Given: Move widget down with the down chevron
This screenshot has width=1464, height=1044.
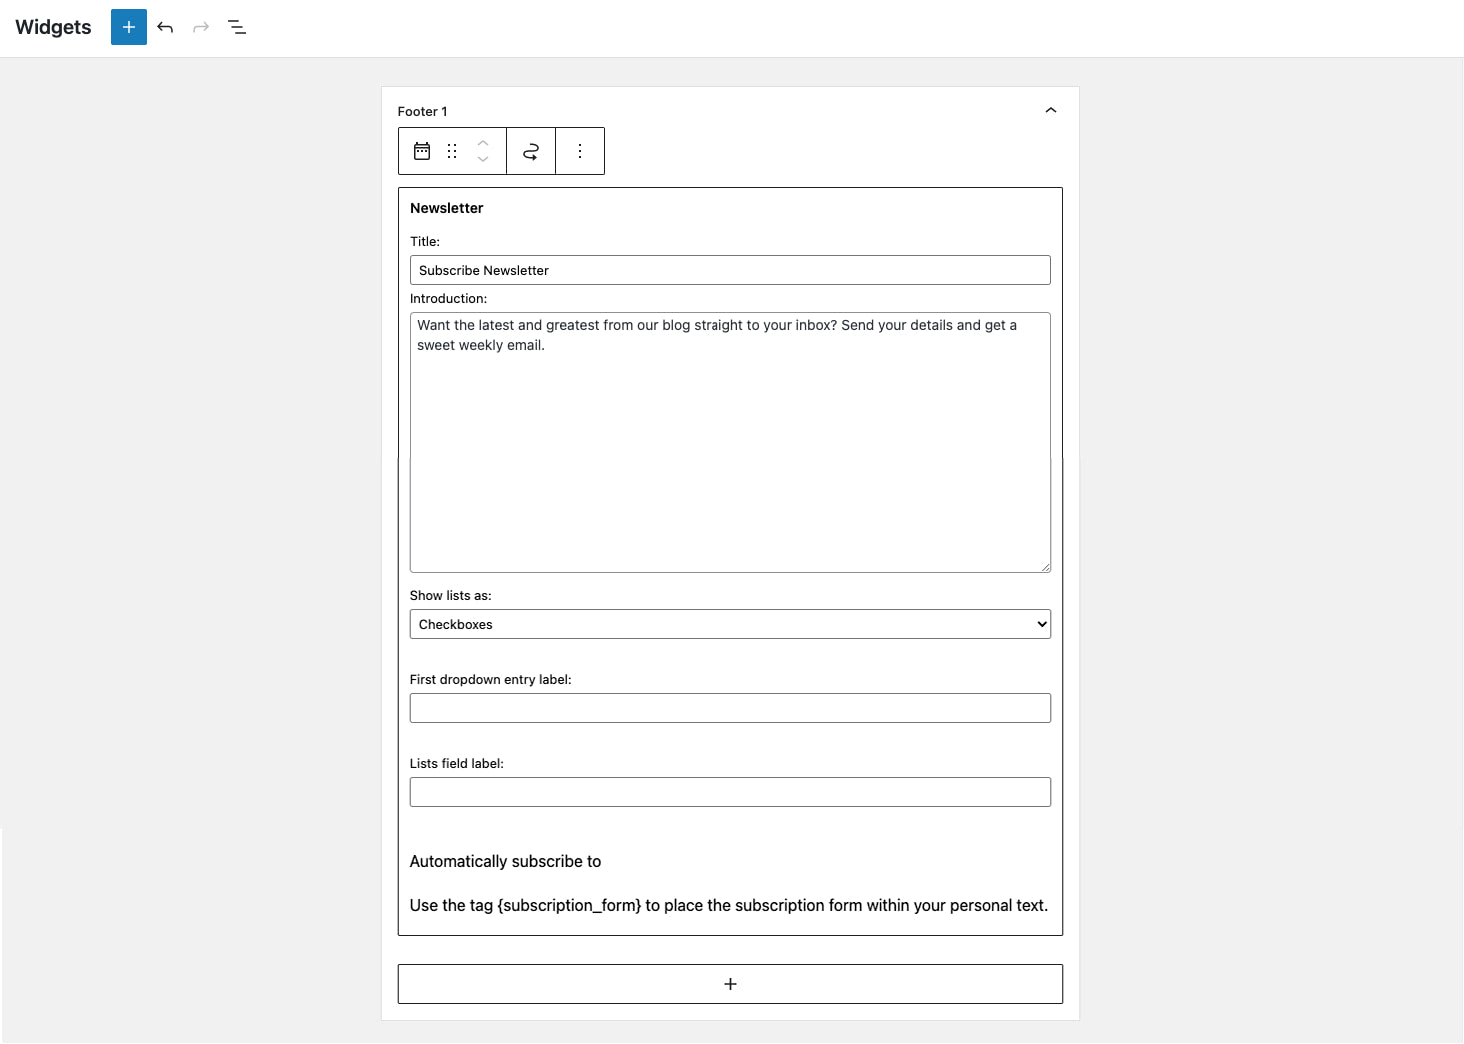Looking at the screenshot, I should 483,160.
